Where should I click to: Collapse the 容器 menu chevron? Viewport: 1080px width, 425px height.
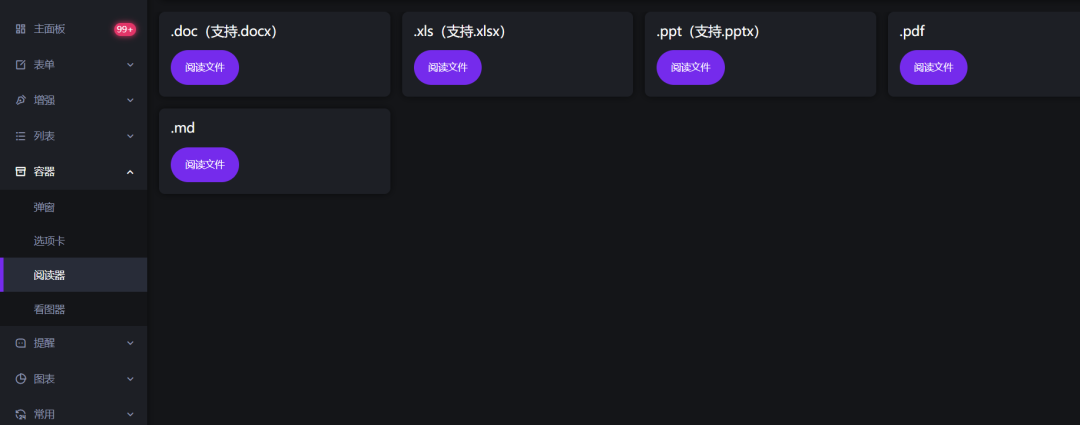point(130,172)
